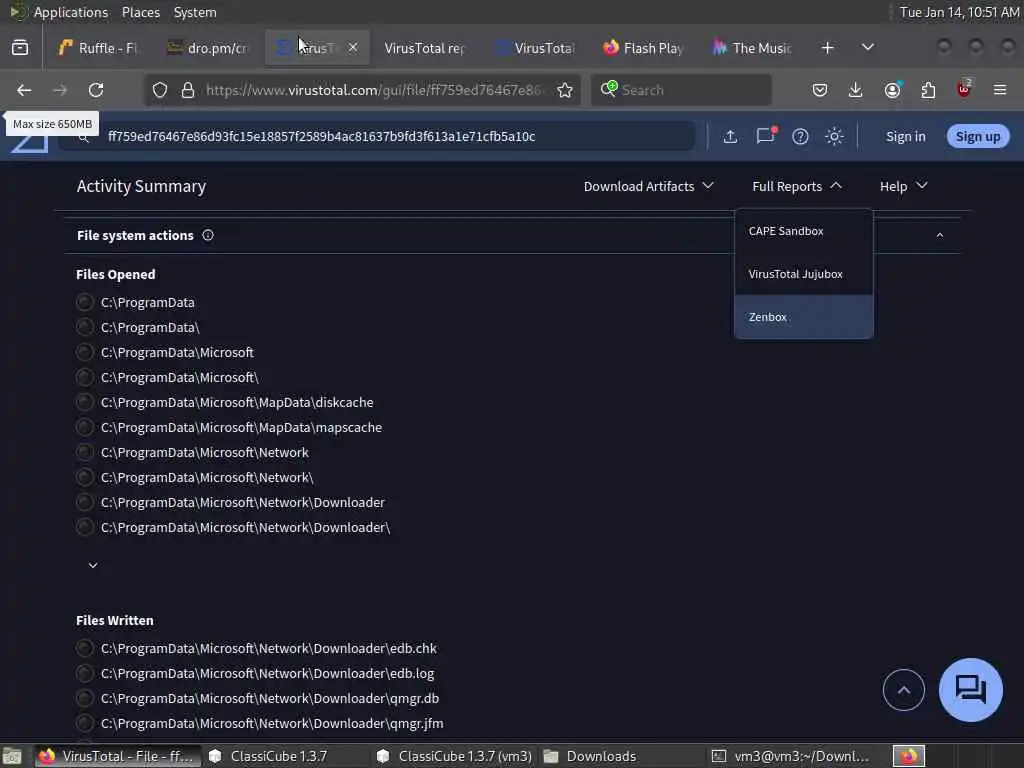
Task: Open Firefox View icon at tab bar start
Action: pyautogui.click(x=20, y=48)
